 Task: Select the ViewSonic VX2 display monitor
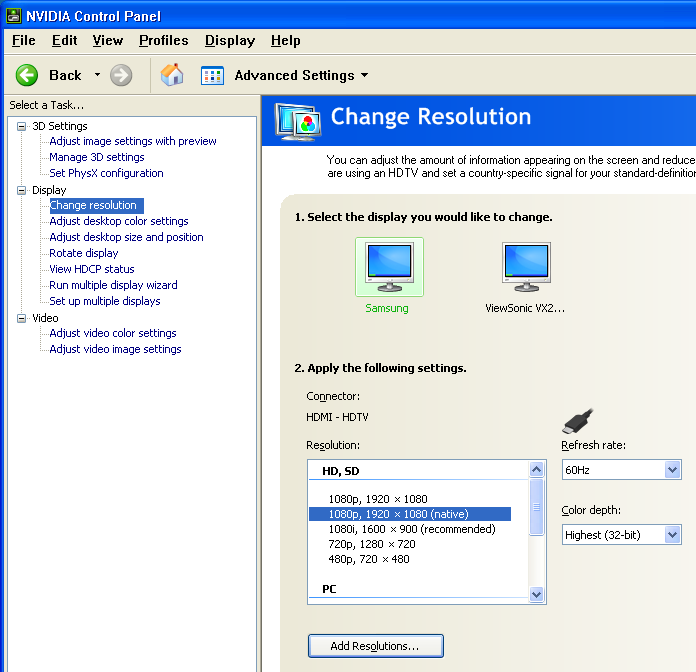[526, 267]
